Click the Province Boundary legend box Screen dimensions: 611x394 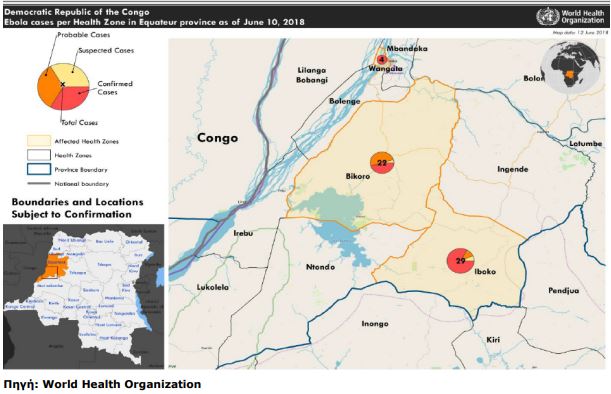pos(39,169)
